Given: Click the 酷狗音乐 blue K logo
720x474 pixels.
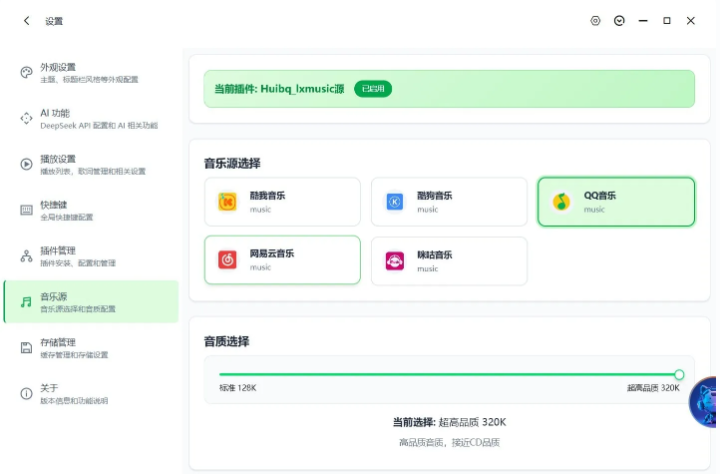Looking at the screenshot, I should click(x=394, y=202).
